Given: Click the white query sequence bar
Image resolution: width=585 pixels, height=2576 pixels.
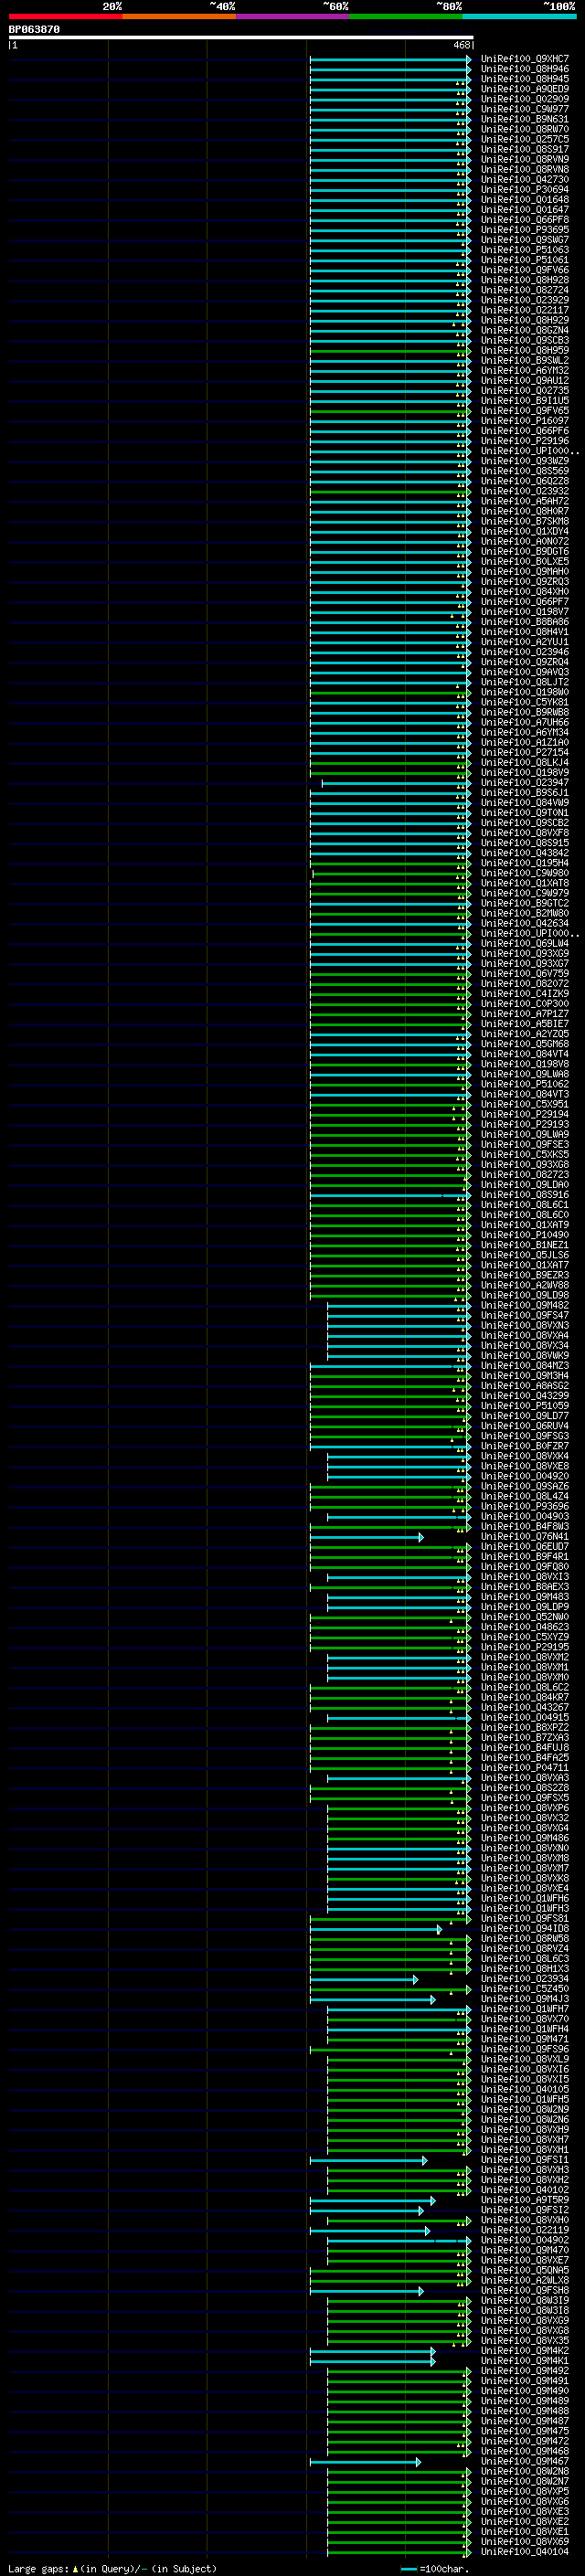Looking at the screenshot, I should click(241, 38).
